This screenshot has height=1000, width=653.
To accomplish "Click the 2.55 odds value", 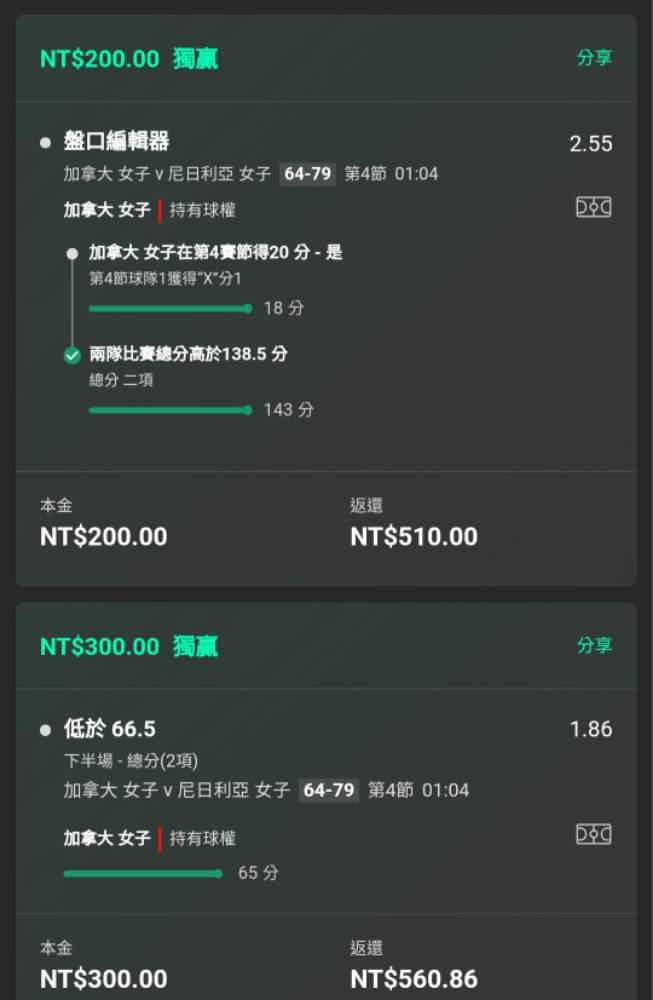I will (590, 144).
